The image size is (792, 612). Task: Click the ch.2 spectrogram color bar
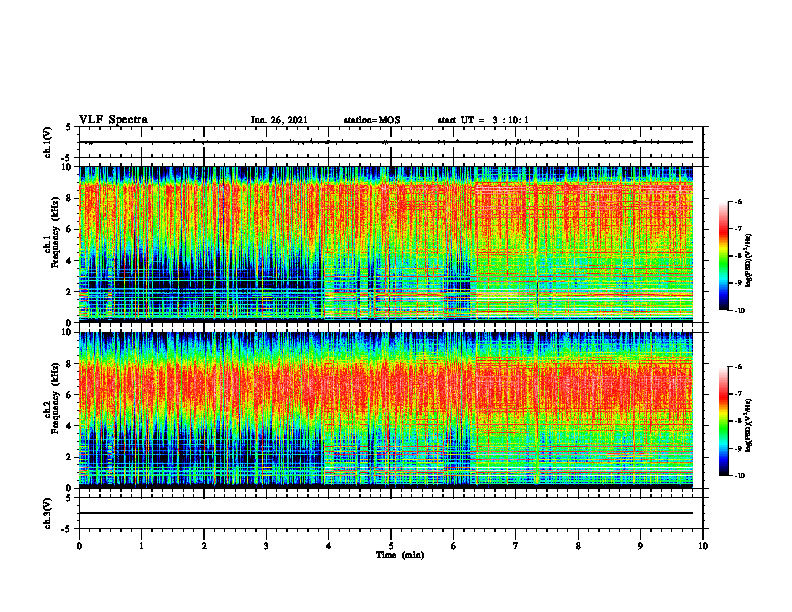tap(723, 421)
